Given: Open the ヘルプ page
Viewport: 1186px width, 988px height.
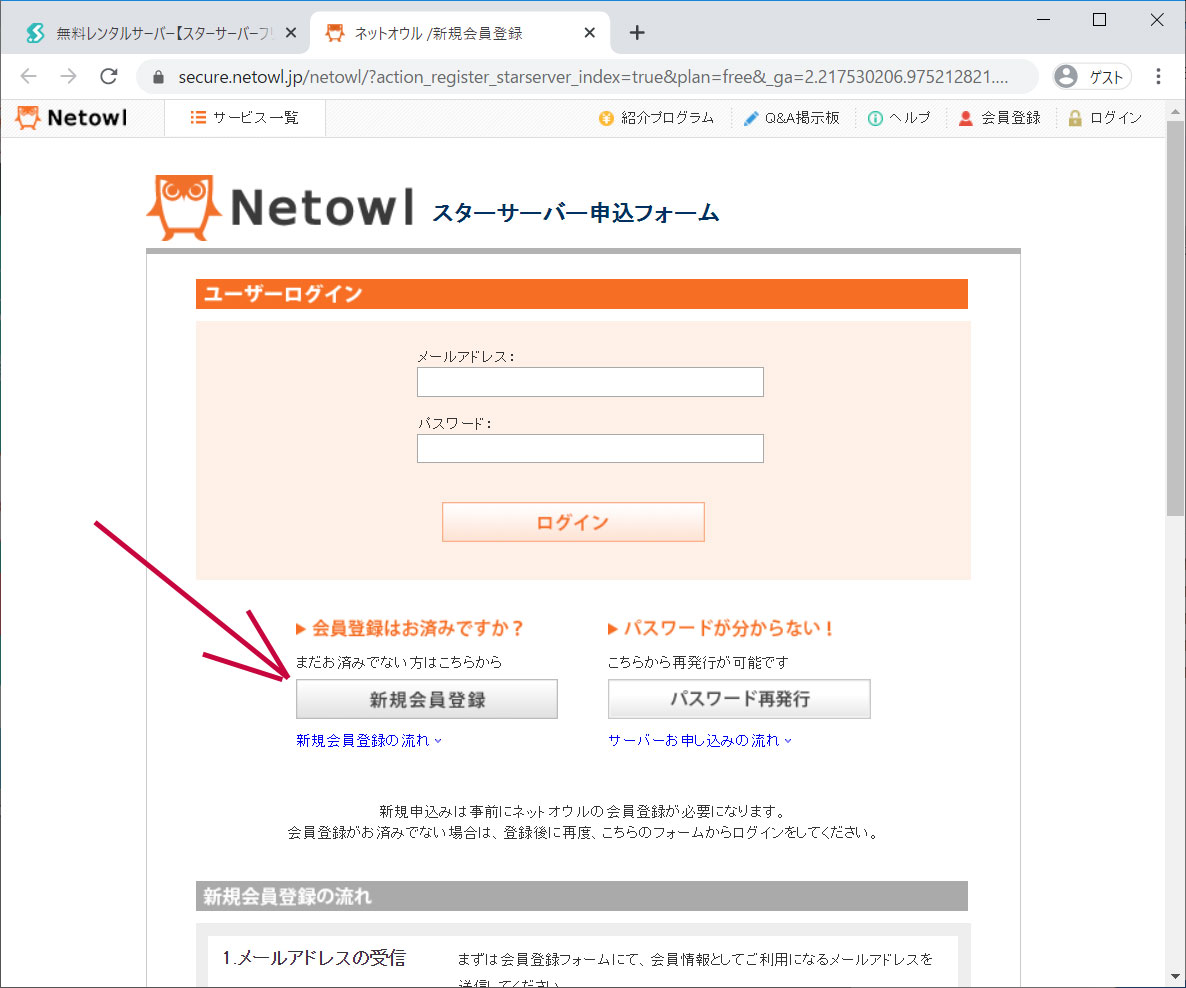Looking at the screenshot, I should click(x=899, y=118).
